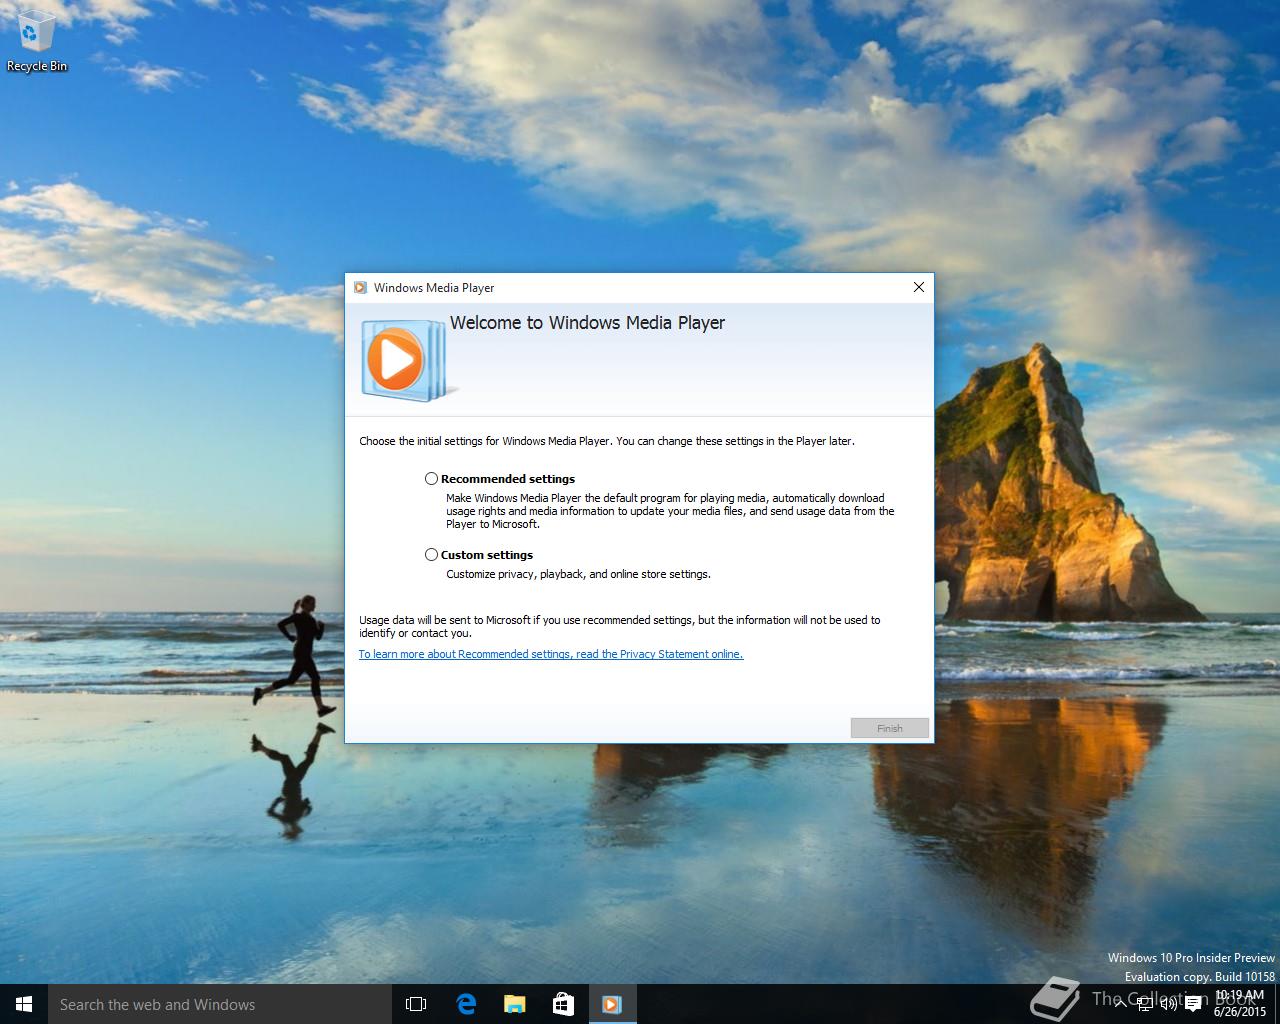Open the Privacy Statement online link

pyautogui.click(x=551, y=654)
